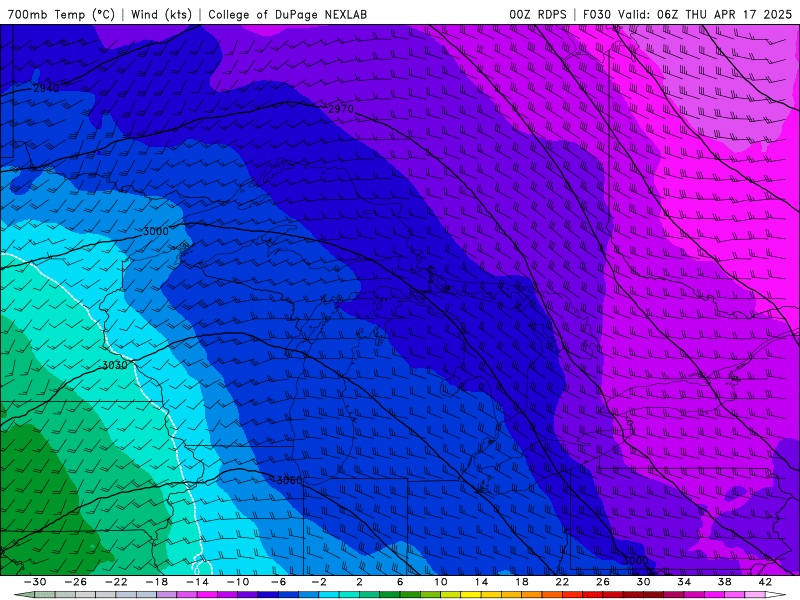Click the -18 tick label on the color scale

coord(157,582)
